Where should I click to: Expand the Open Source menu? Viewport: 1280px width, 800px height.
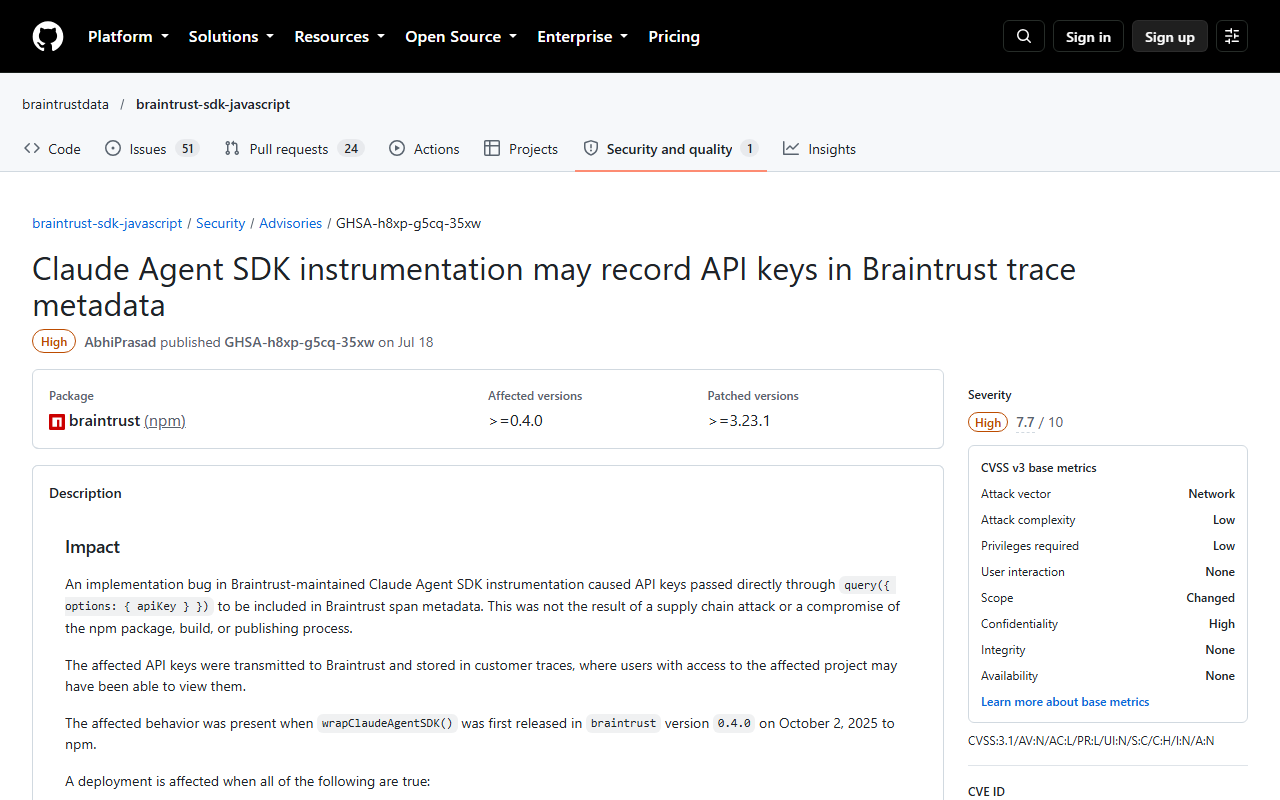461,36
